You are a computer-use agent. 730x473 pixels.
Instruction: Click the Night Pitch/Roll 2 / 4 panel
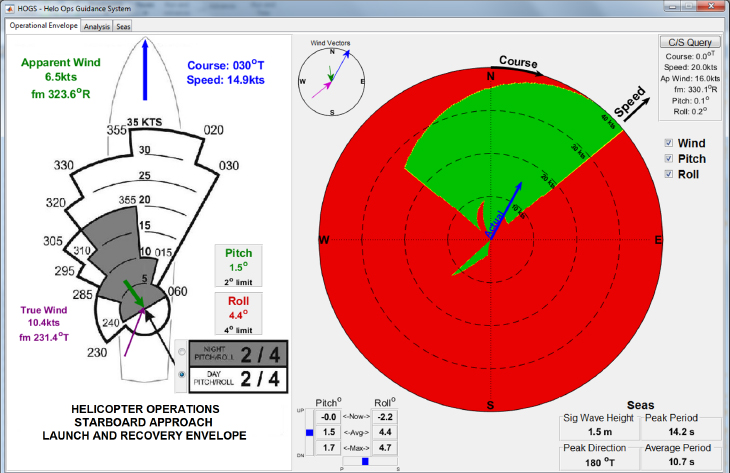click(x=238, y=355)
